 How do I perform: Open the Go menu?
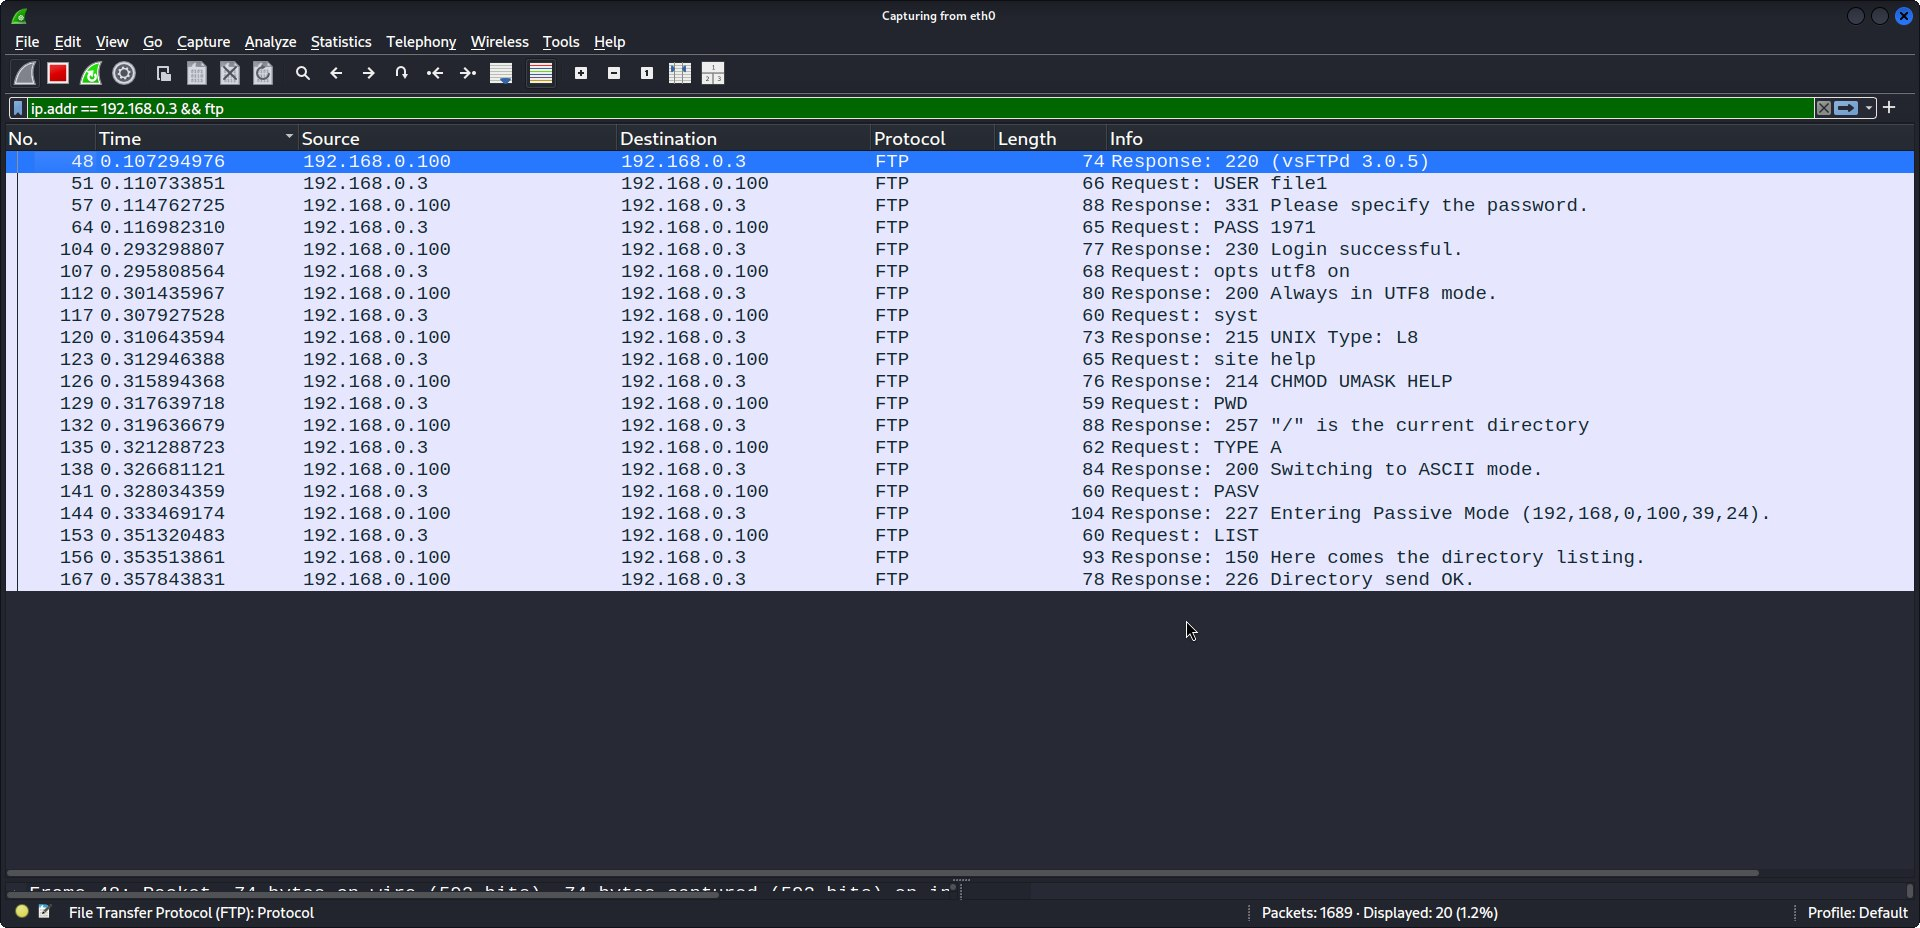(152, 42)
